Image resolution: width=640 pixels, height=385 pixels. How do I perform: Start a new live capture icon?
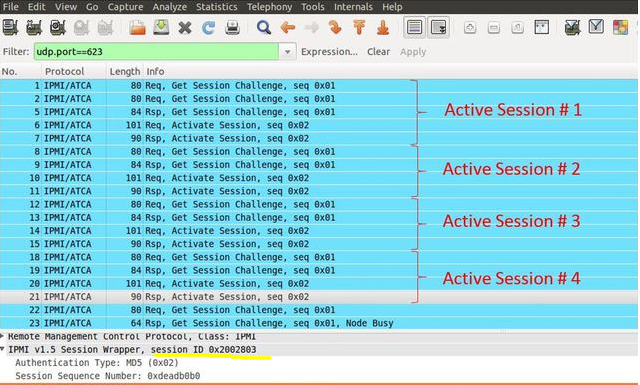(x=58, y=28)
